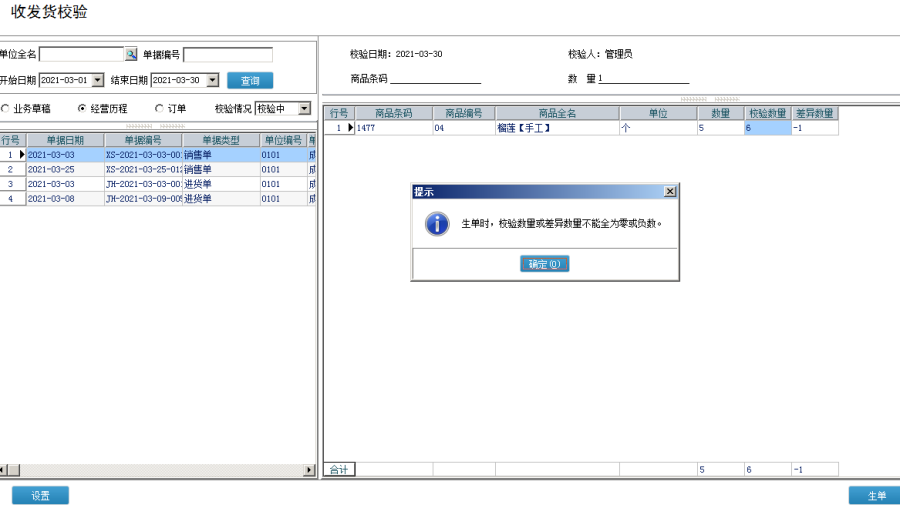Image resolution: width=900 pixels, height=508 pixels.
Task: Open 设置 at the bottom left
Action: click(40, 496)
